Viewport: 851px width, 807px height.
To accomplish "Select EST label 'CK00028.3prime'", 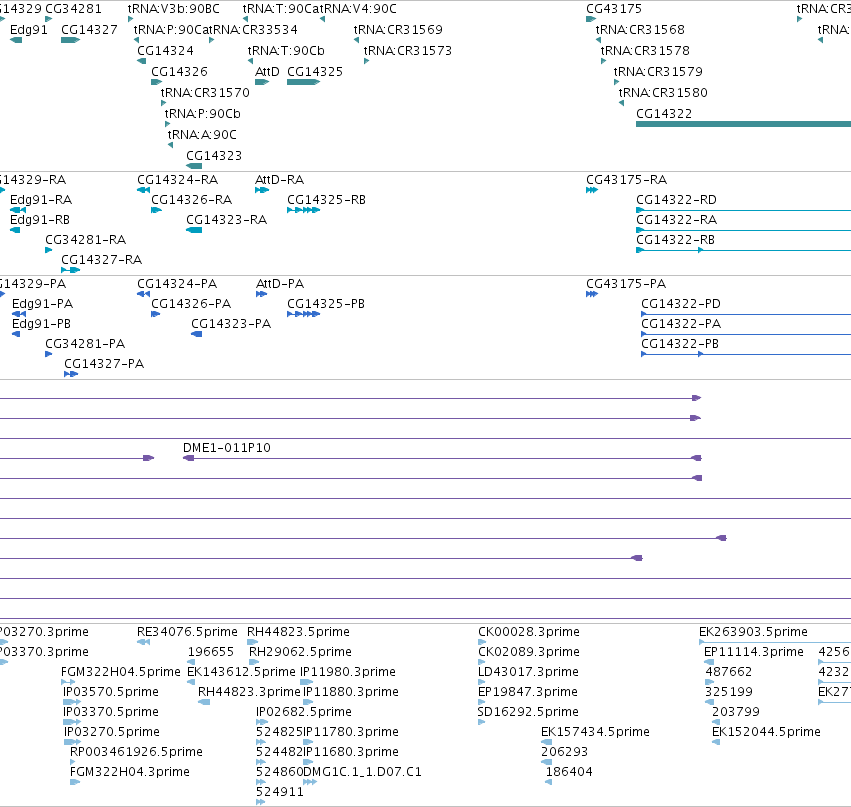I will tap(529, 632).
